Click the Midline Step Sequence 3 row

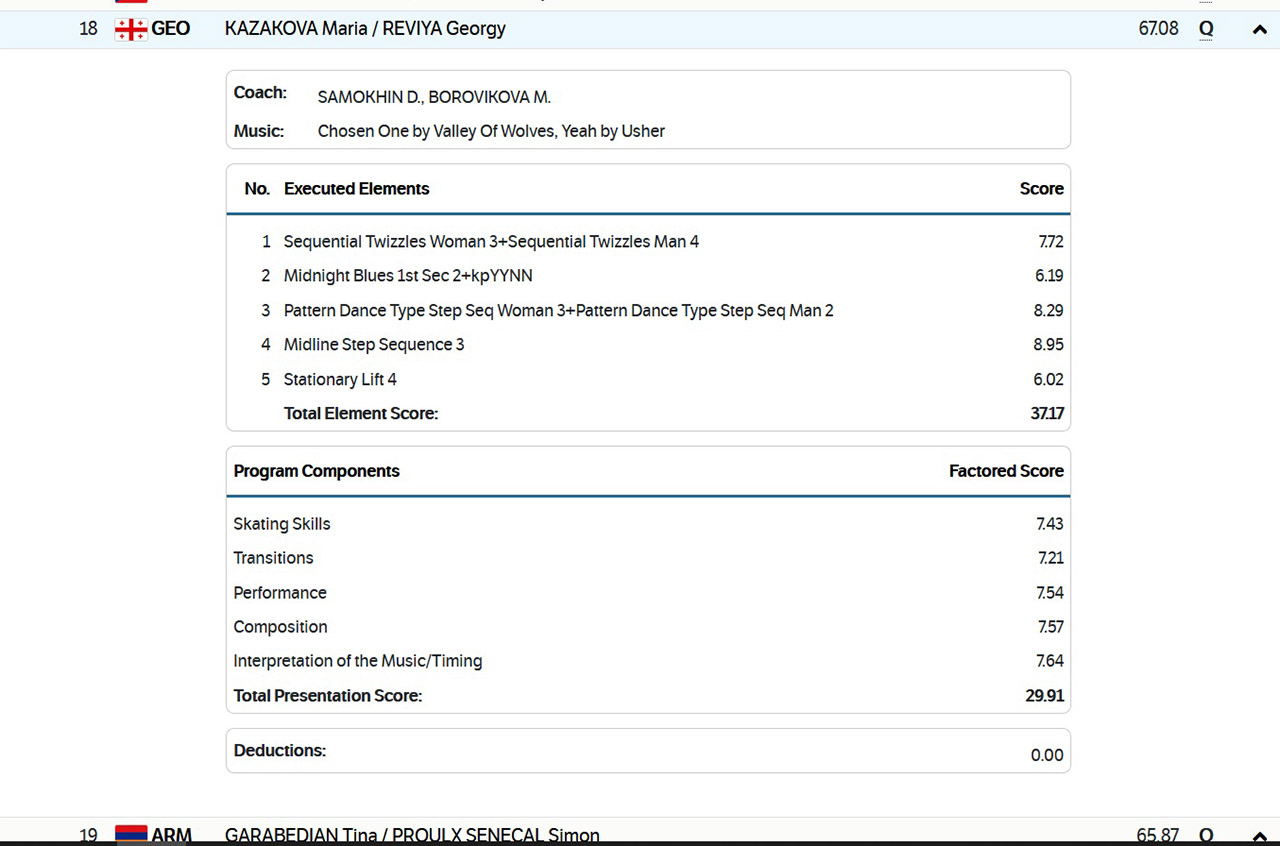click(x=374, y=345)
